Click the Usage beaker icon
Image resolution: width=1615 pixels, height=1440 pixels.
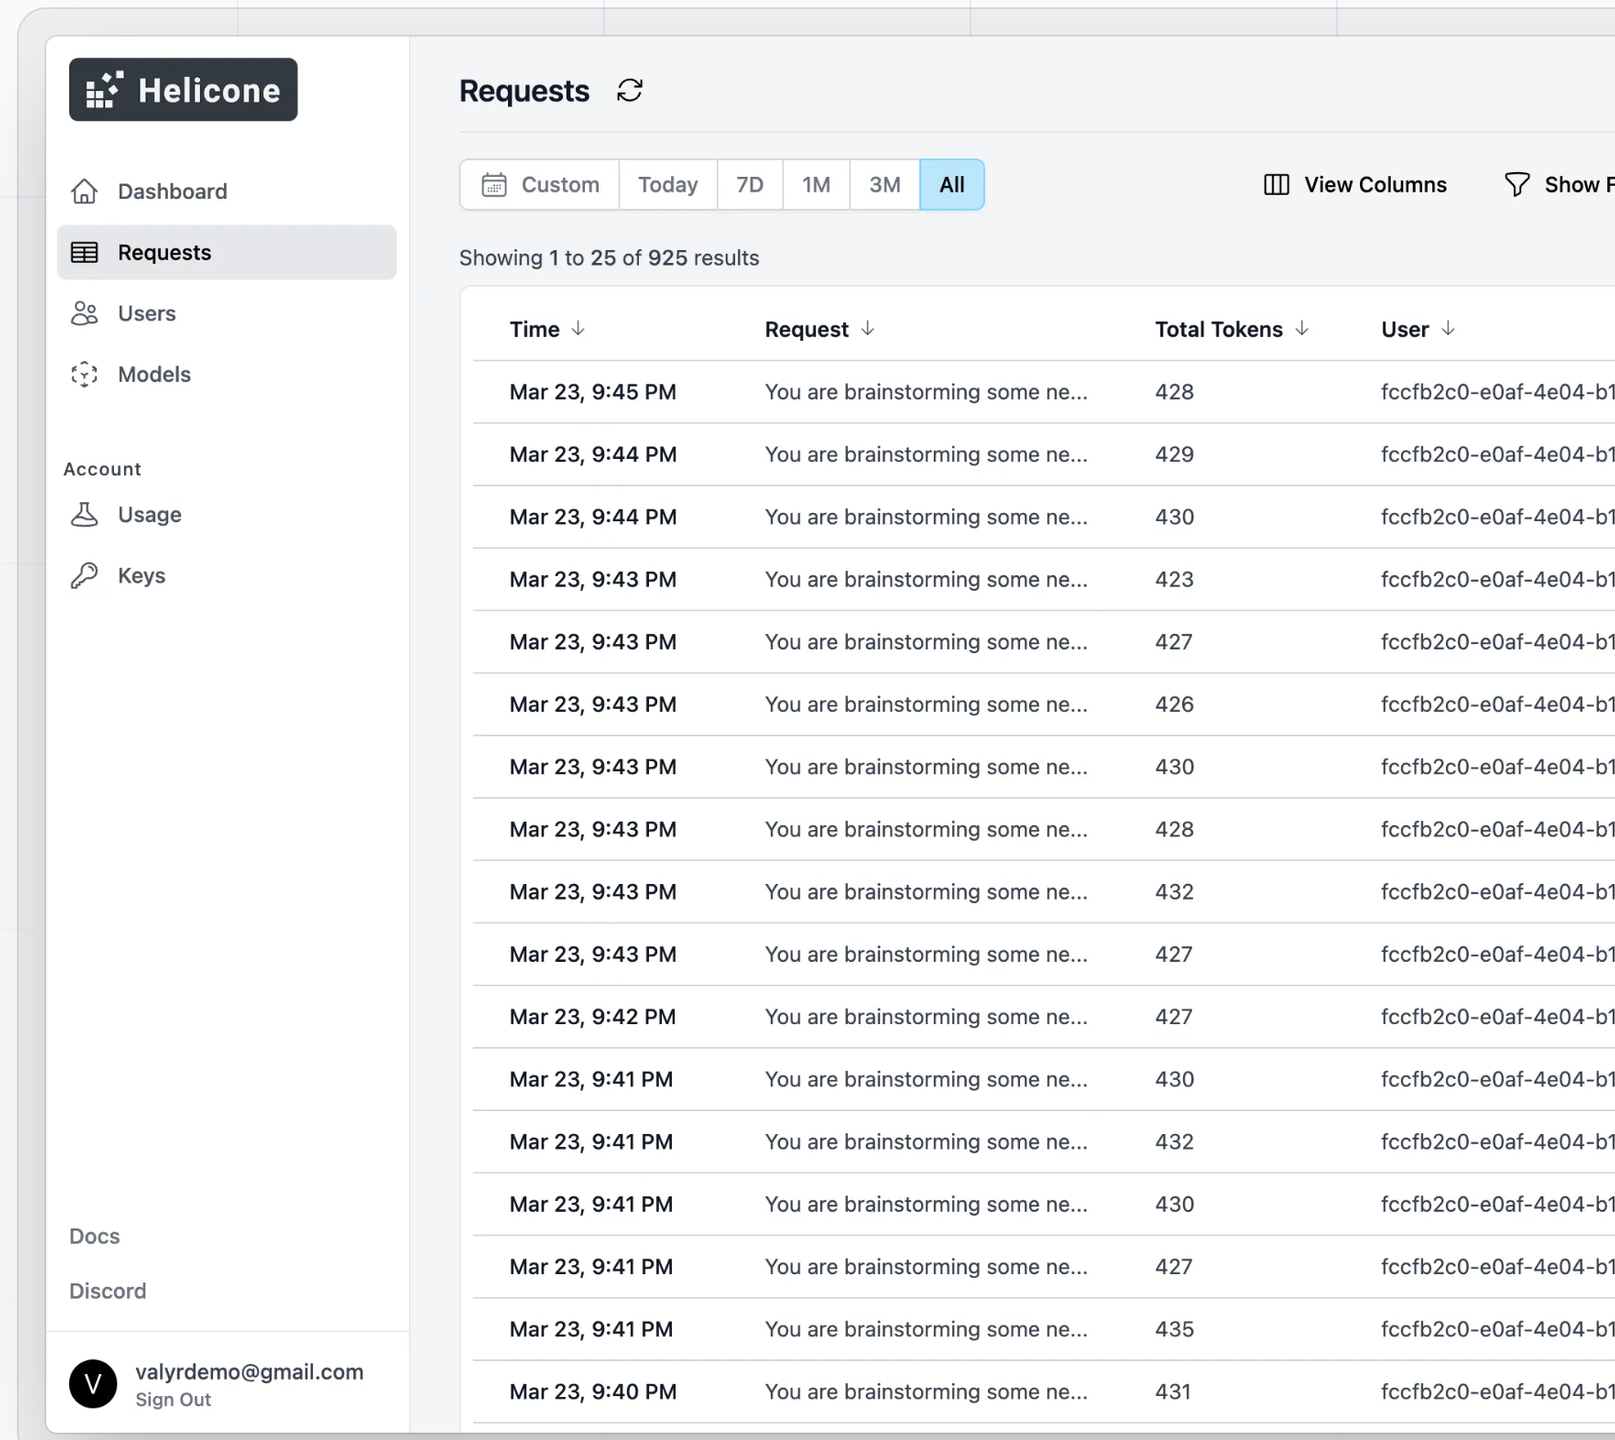(85, 515)
